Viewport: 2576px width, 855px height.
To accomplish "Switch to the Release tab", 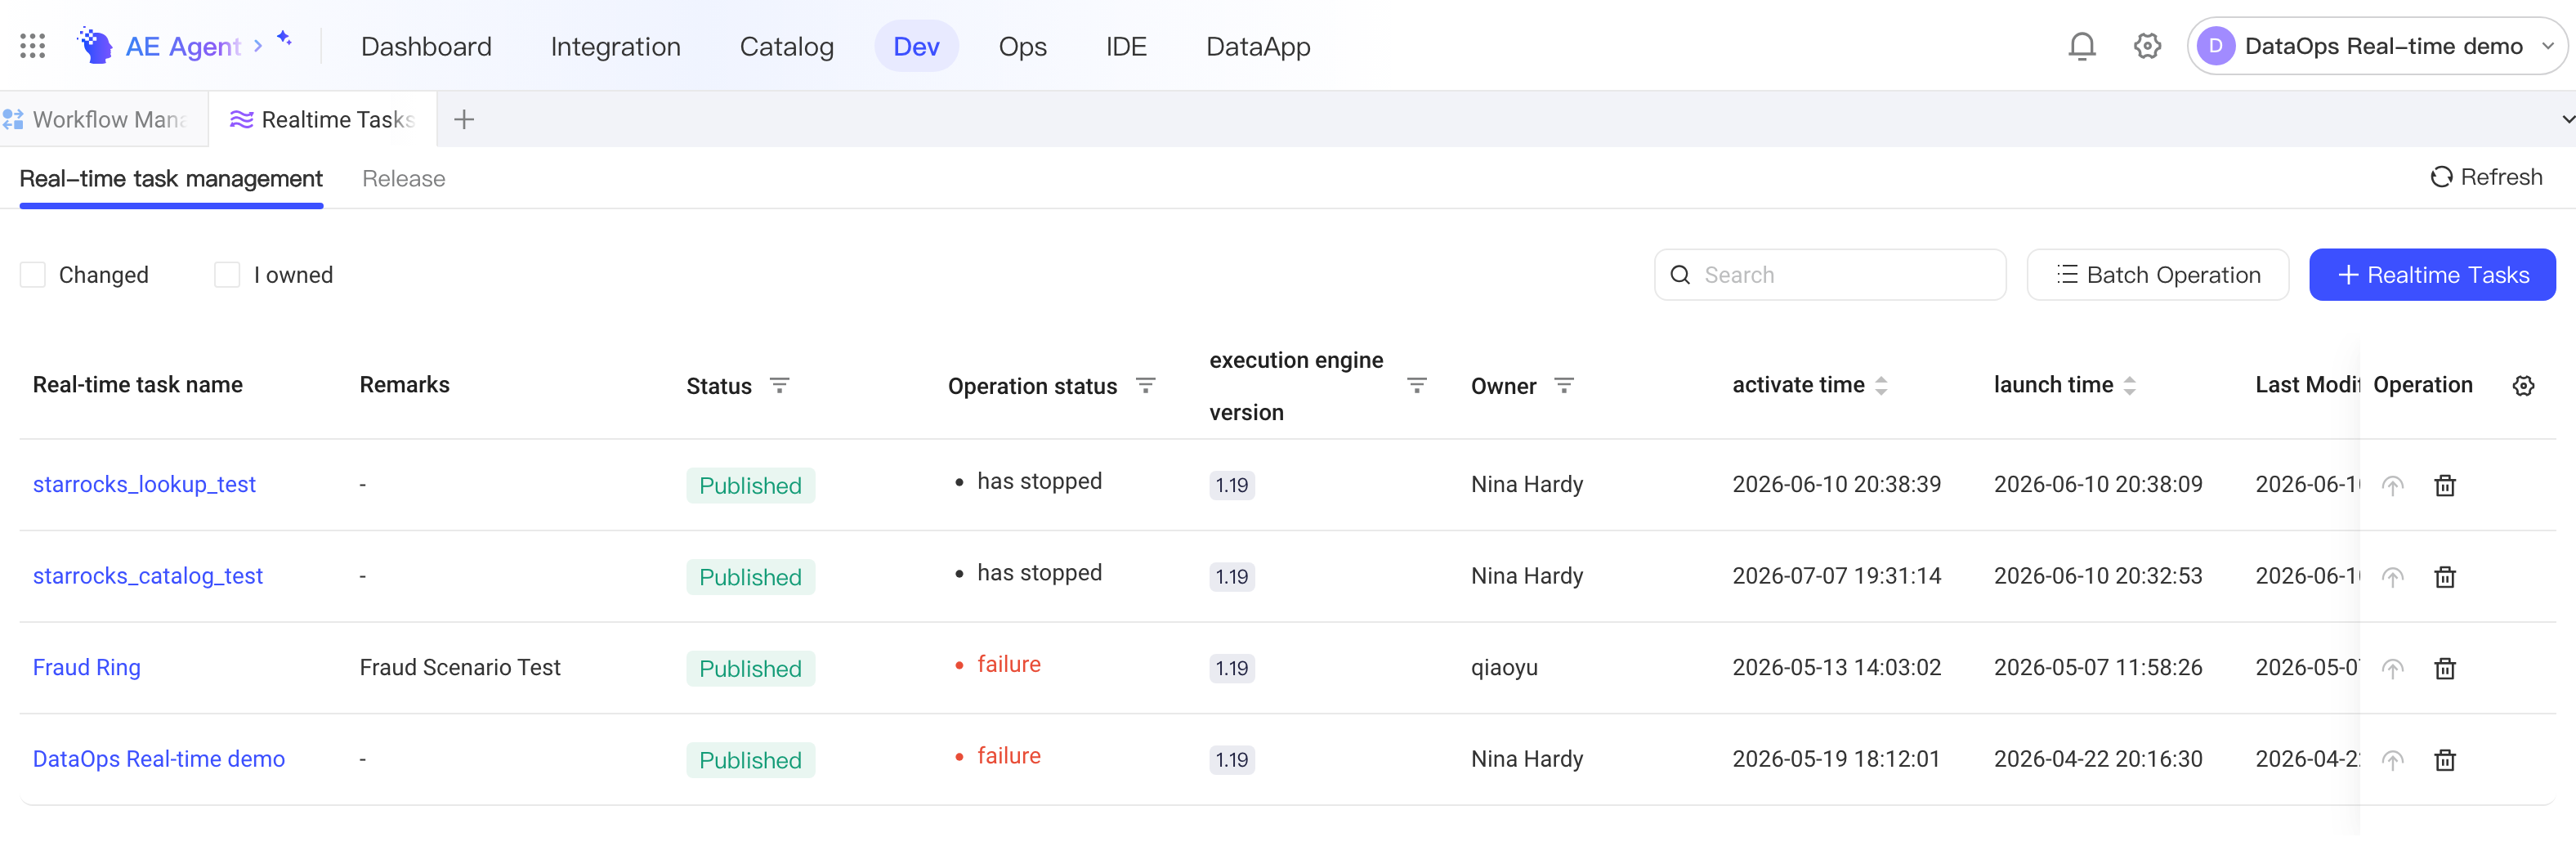I will [403, 179].
